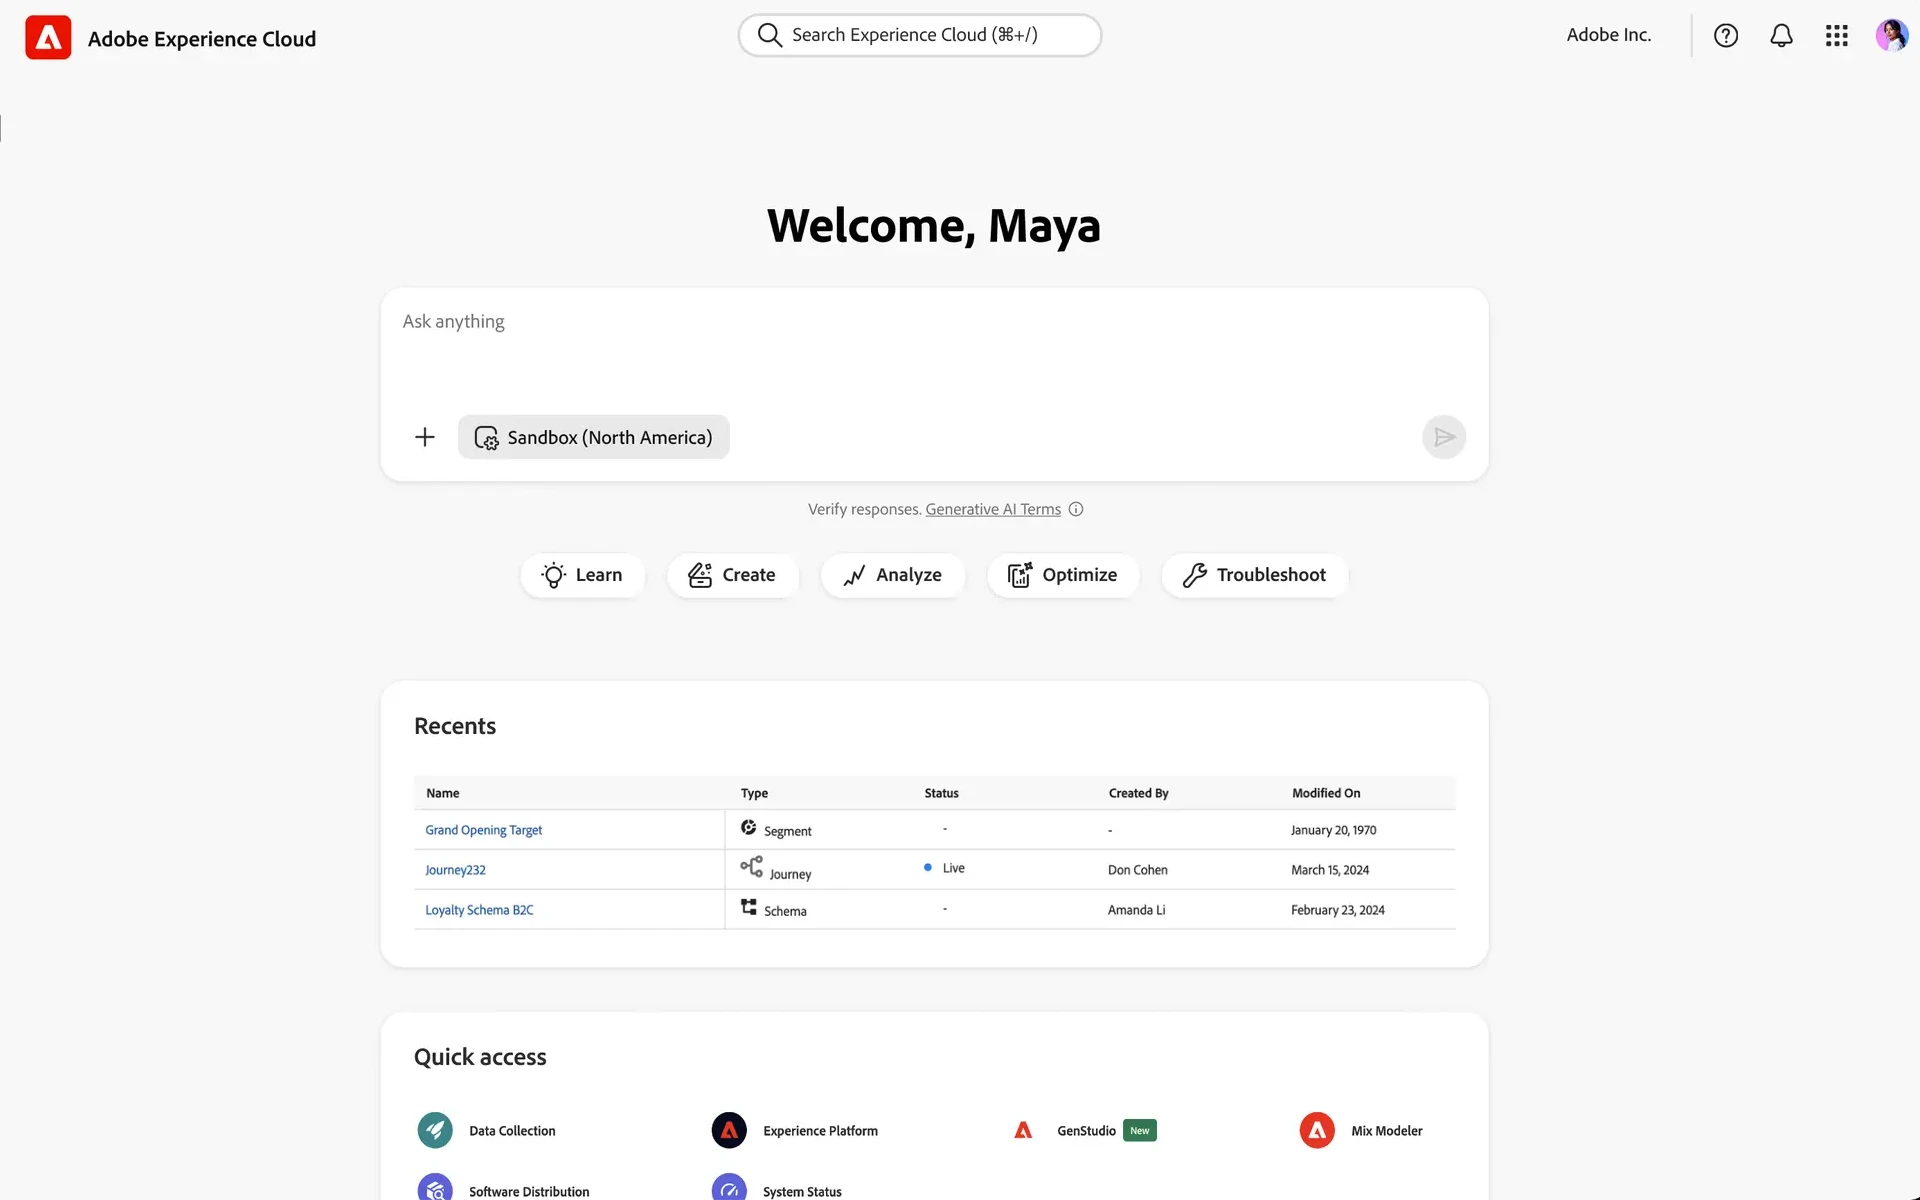
Task: Open the System Status quick access label
Action: pyautogui.click(x=802, y=1192)
